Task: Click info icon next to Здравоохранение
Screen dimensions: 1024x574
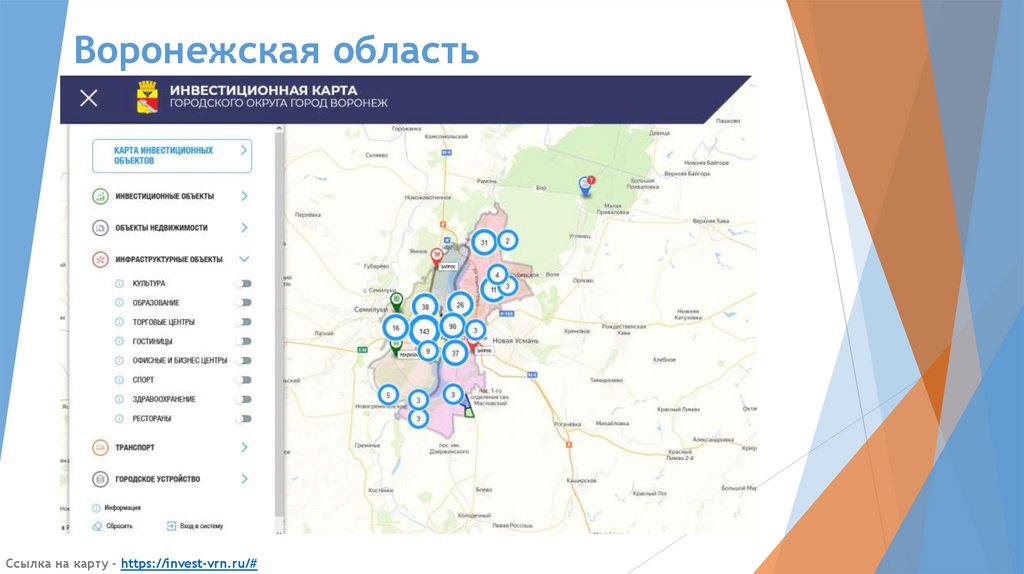Action: [120, 399]
